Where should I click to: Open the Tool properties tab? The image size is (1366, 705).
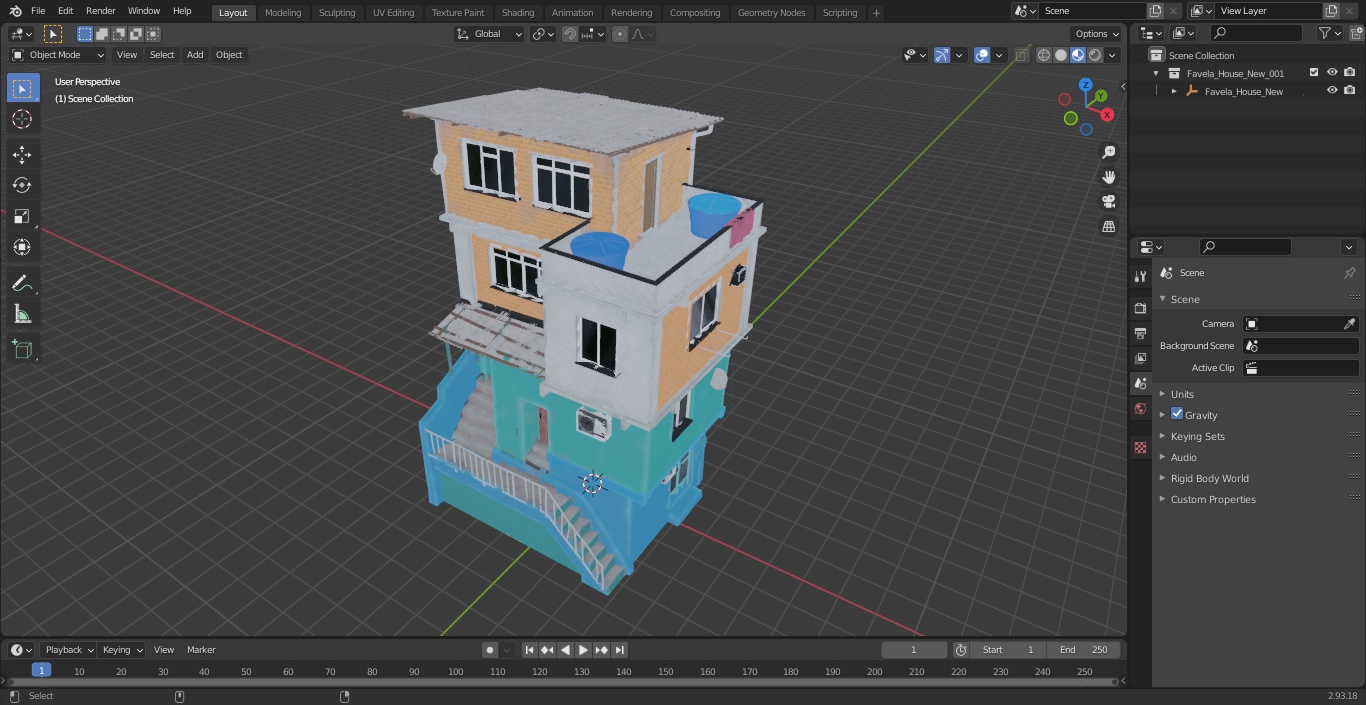(1140, 276)
